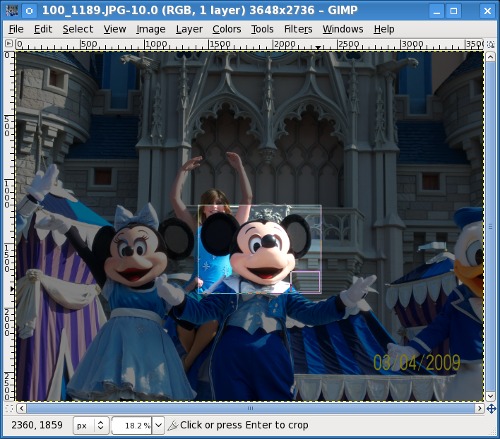Open the px units dropdown
The image size is (500, 439).
click(91, 425)
